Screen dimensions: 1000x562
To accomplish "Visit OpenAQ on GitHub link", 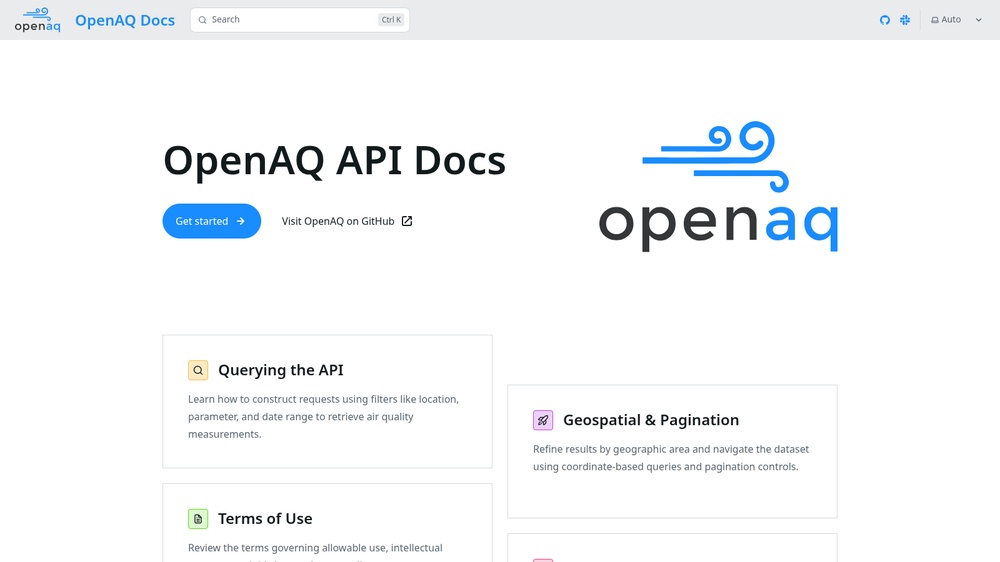I will tap(347, 221).
